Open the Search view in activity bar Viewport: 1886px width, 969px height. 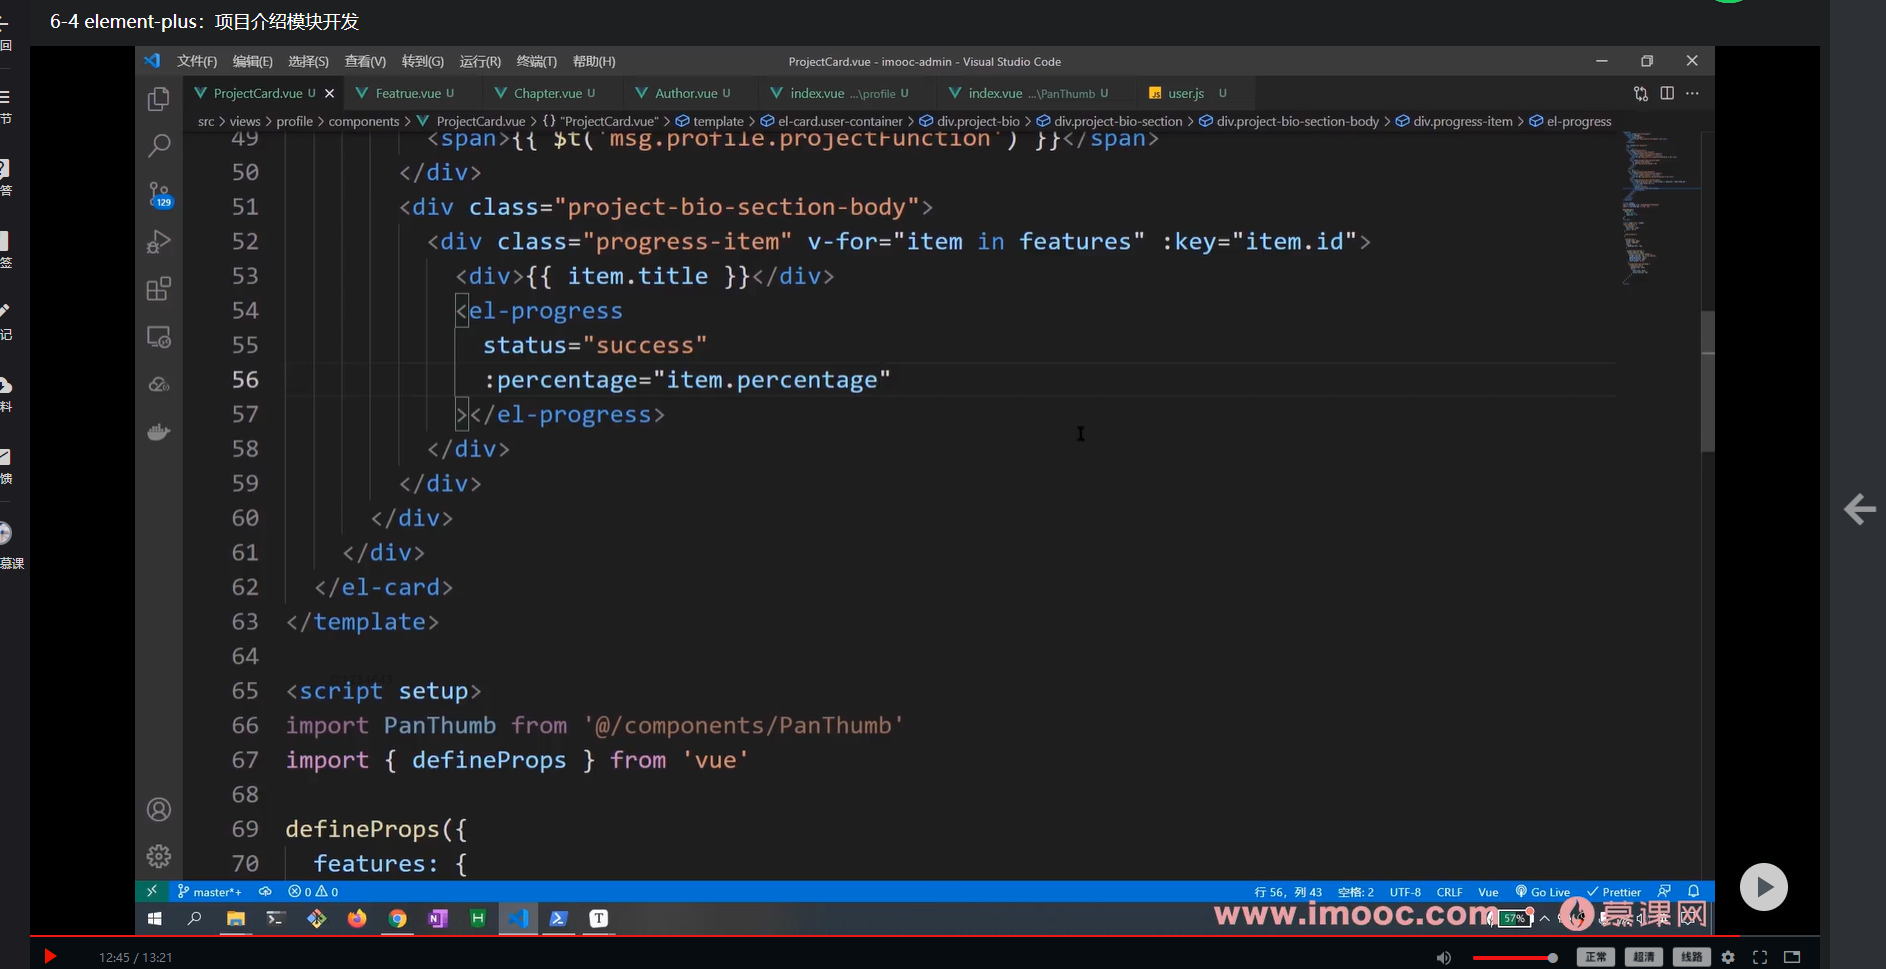(x=158, y=146)
